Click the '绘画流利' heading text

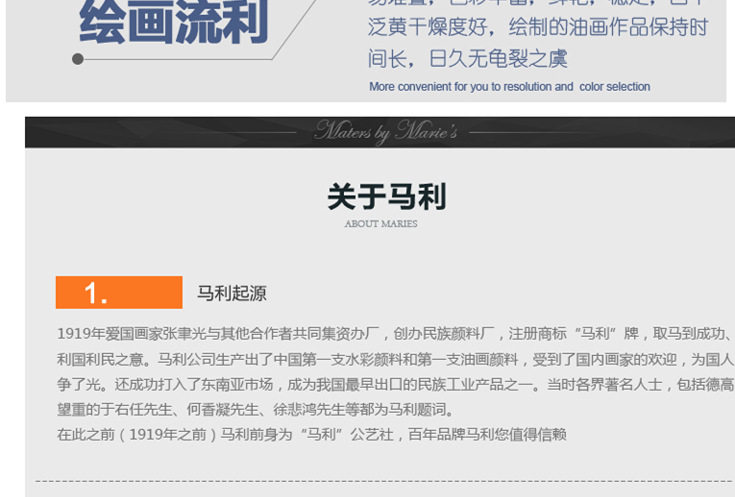[x=173, y=21]
